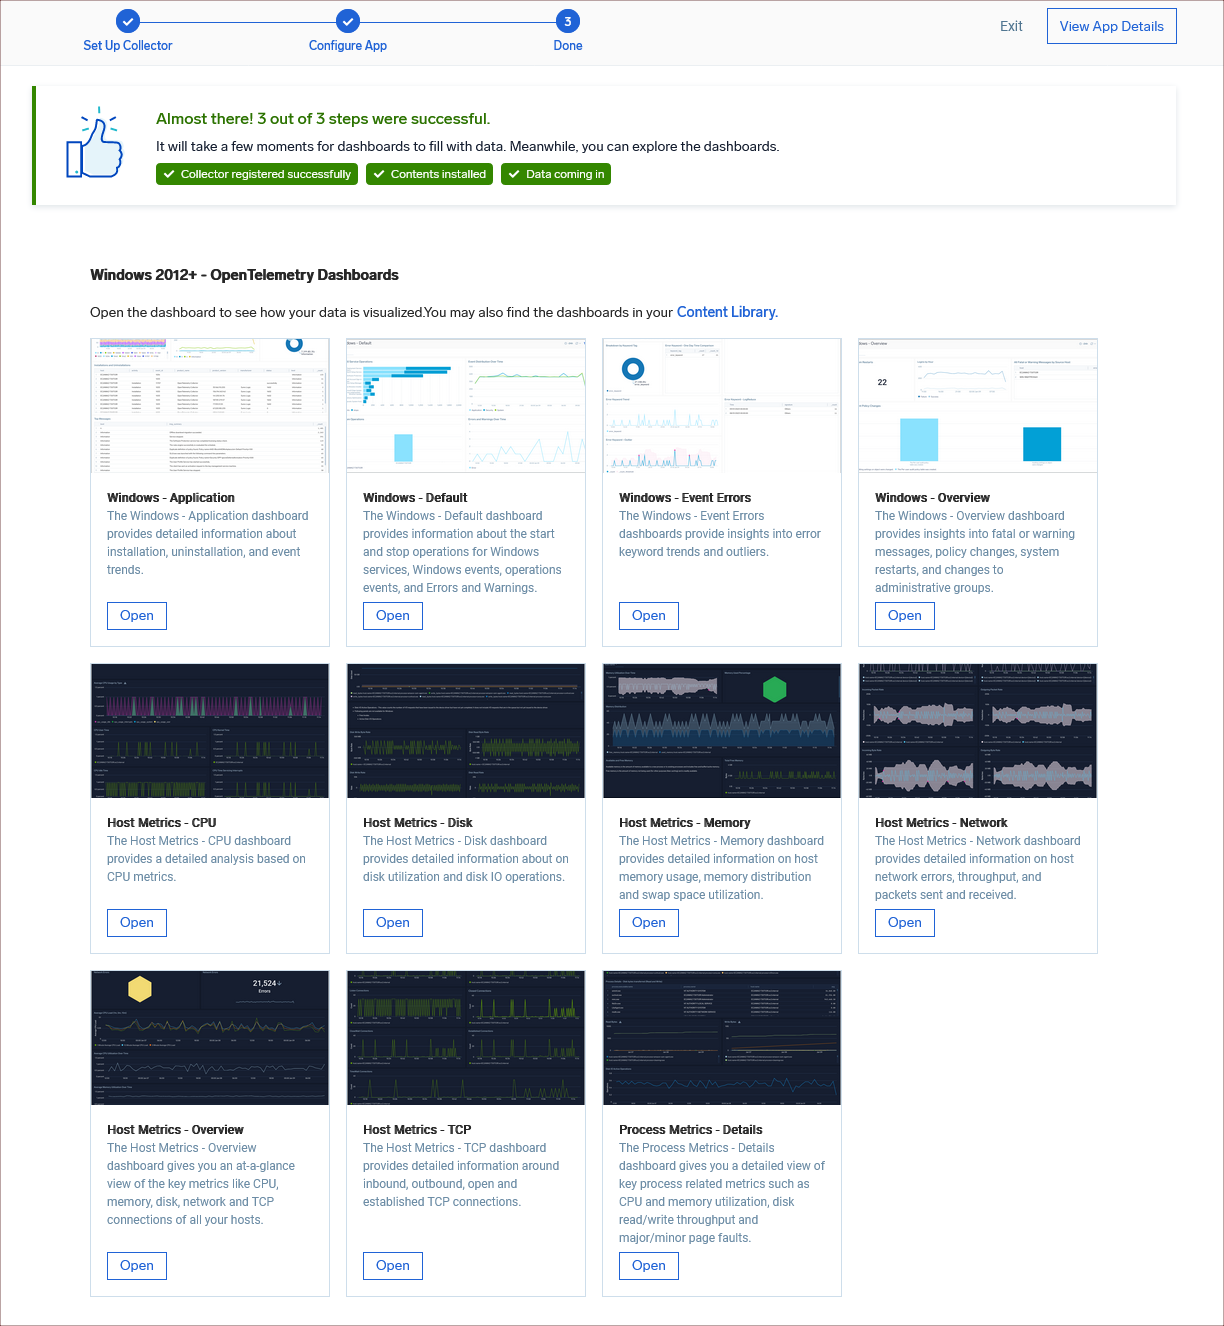Click the View App Details button

tap(1111, 26)
